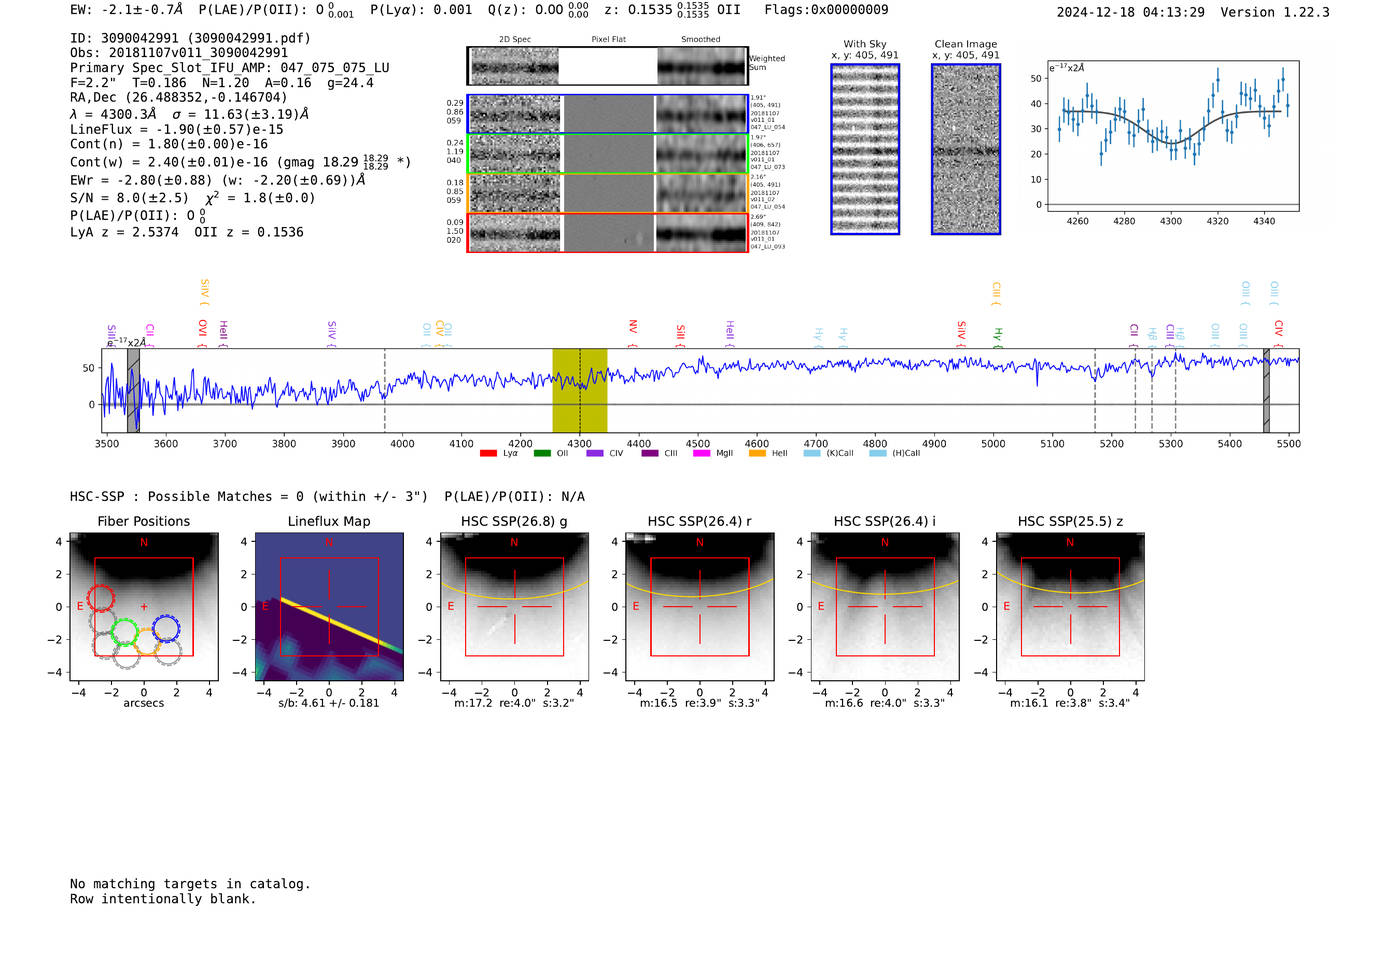This screenshot has height=953, width=1400.
Task: Click the magenta MgII legend swatch
Action: coord(701,453)
